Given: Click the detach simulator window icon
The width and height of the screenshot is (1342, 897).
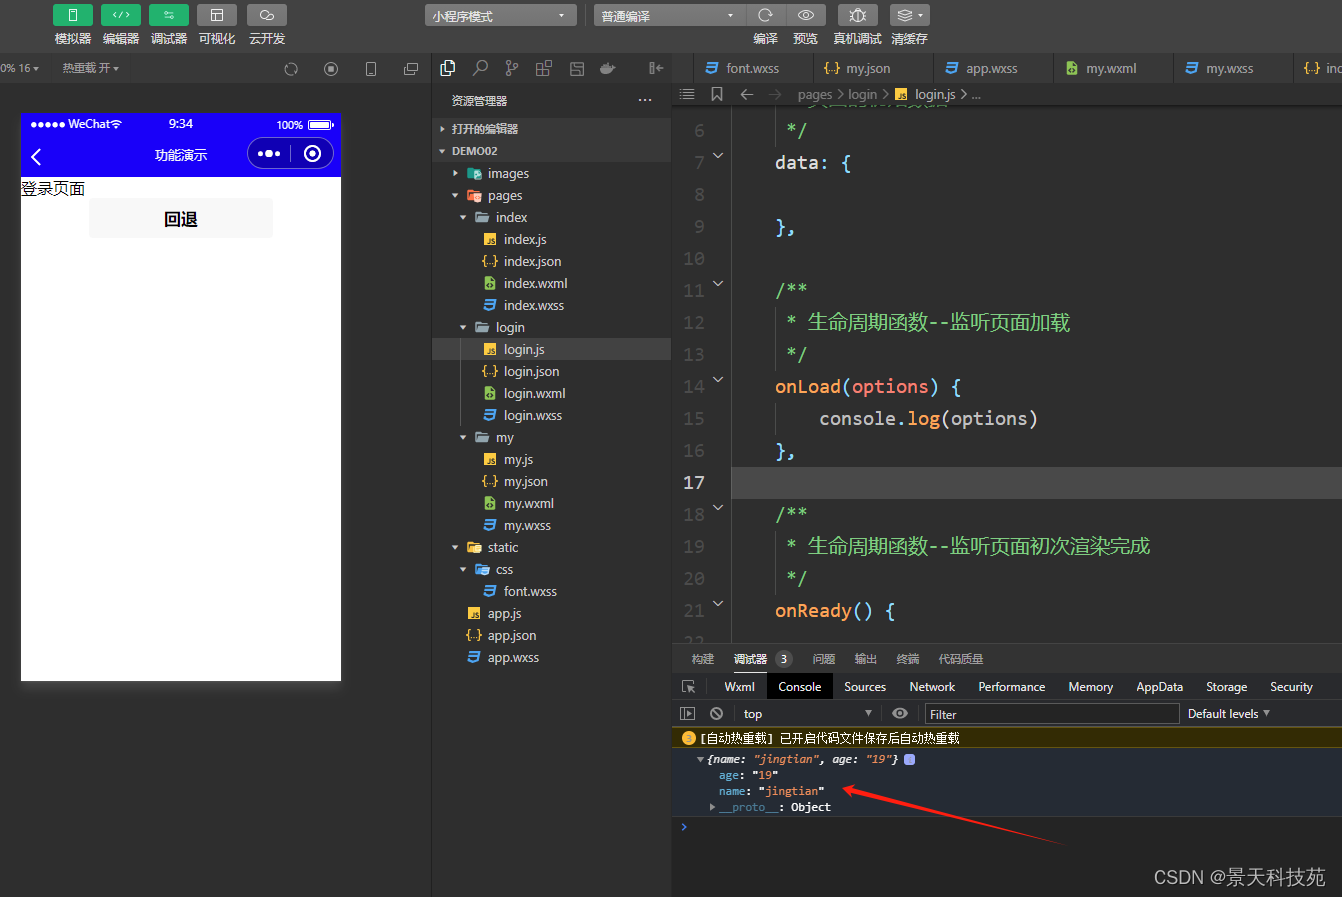Looking at the screenshot, I should [411, 69].
